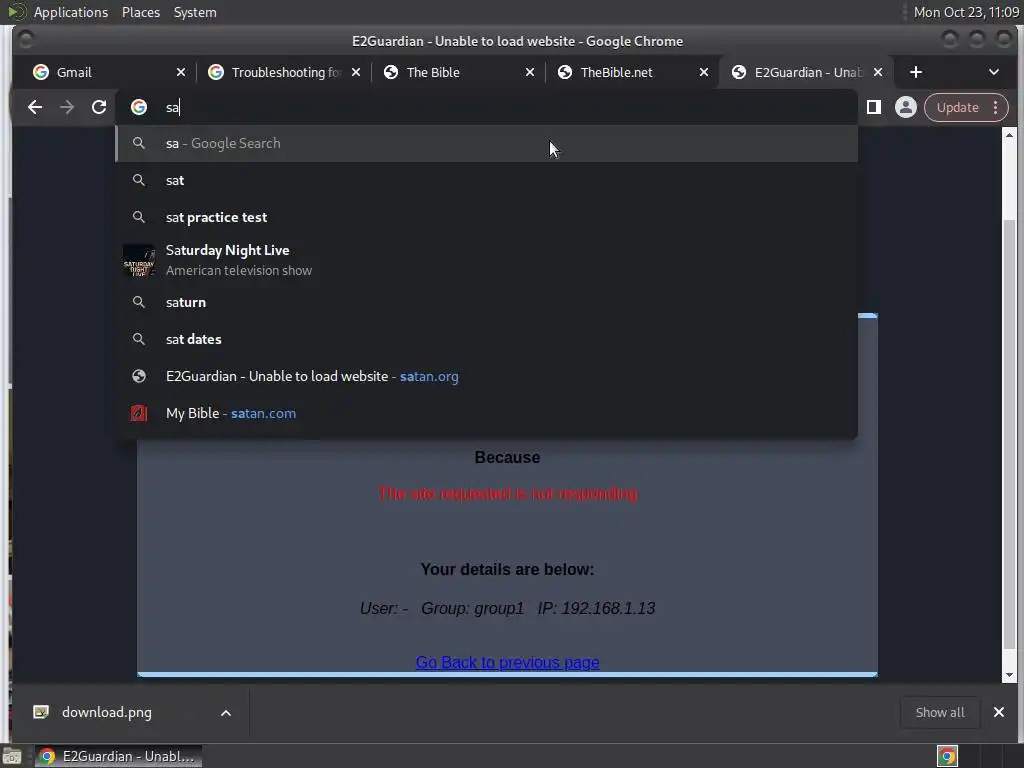The width and height of the screenshot is (1024, 768).
Task: Expand the tab search chevron
Action: (x=993, y=72)
